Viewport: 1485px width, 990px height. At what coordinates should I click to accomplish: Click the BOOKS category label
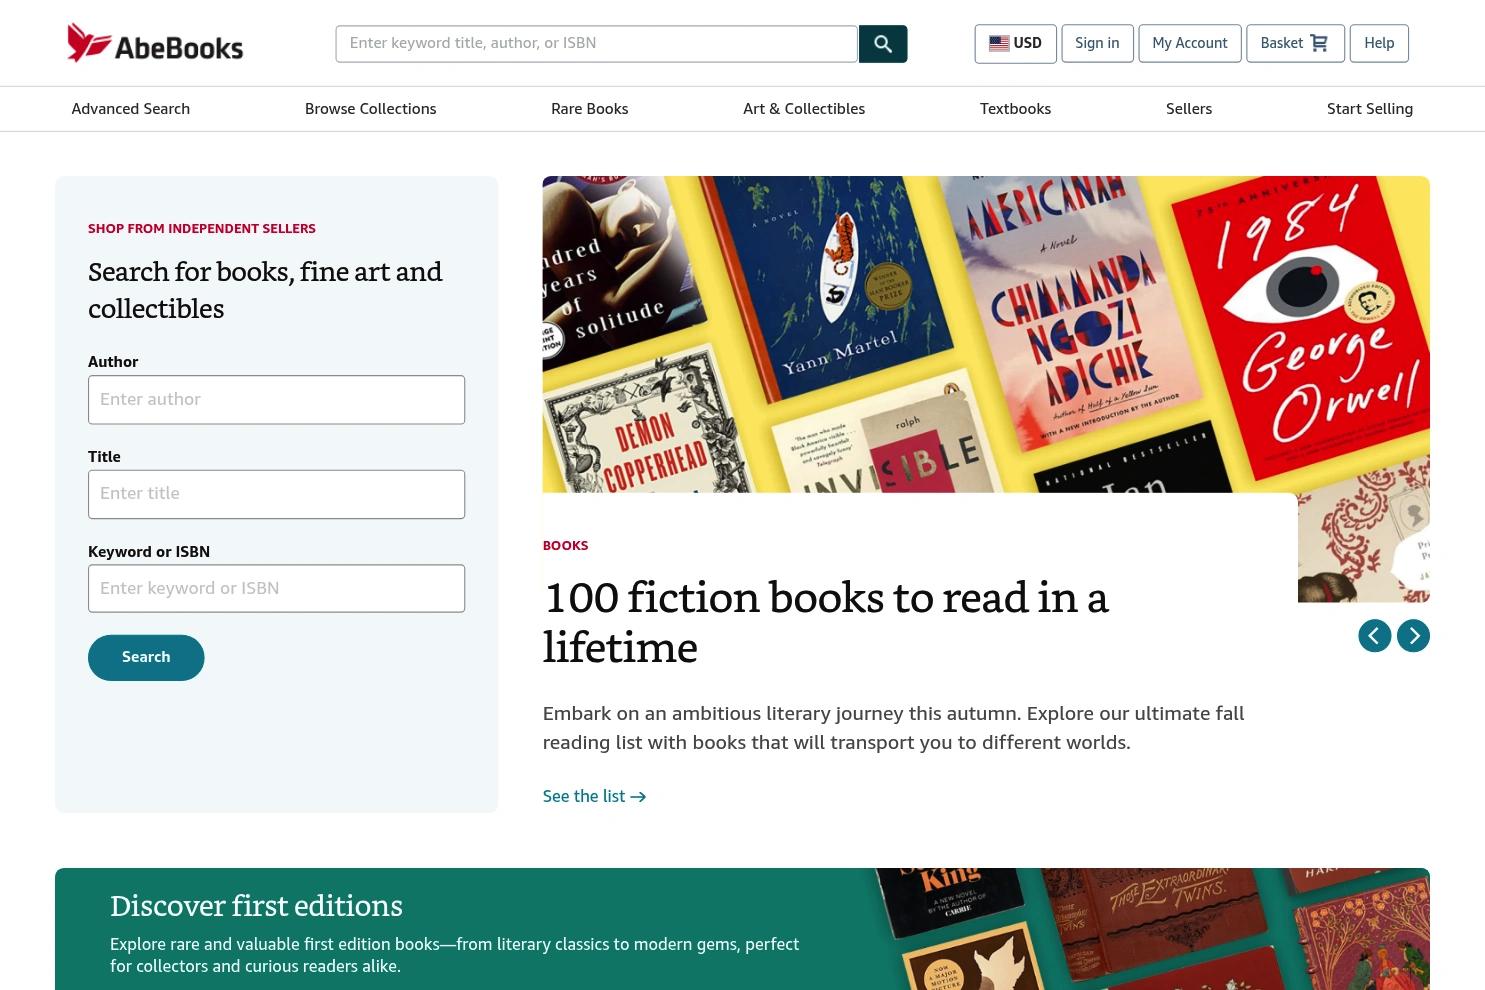[x=566, y=546]
